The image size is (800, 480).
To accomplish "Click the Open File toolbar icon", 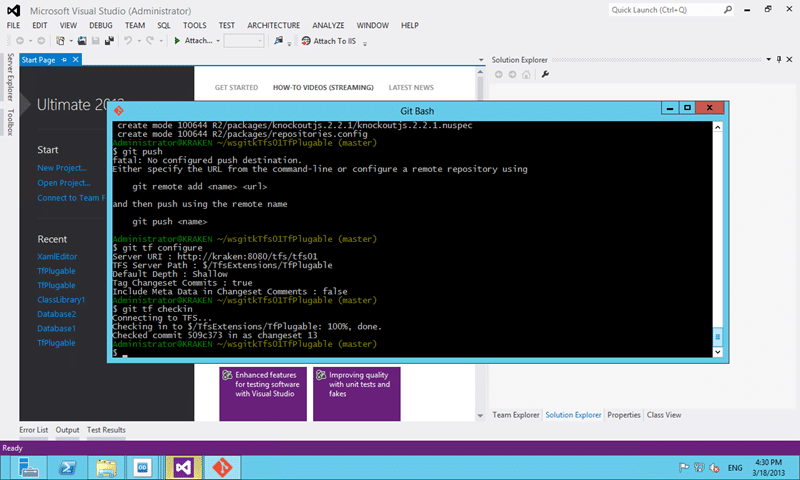I will click(82, 41).
